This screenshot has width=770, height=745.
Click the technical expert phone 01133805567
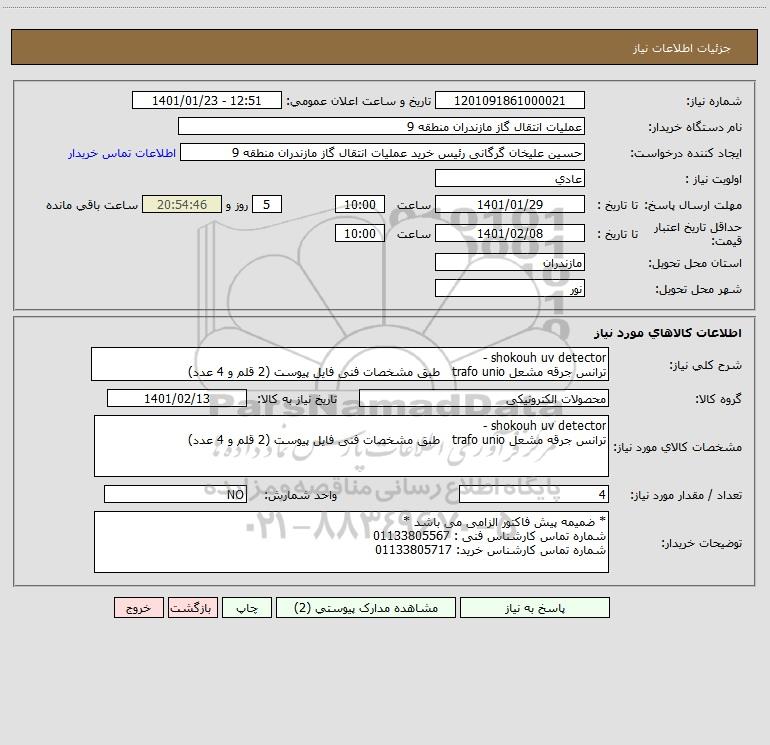pyautogui.click(x=412, y=536)
